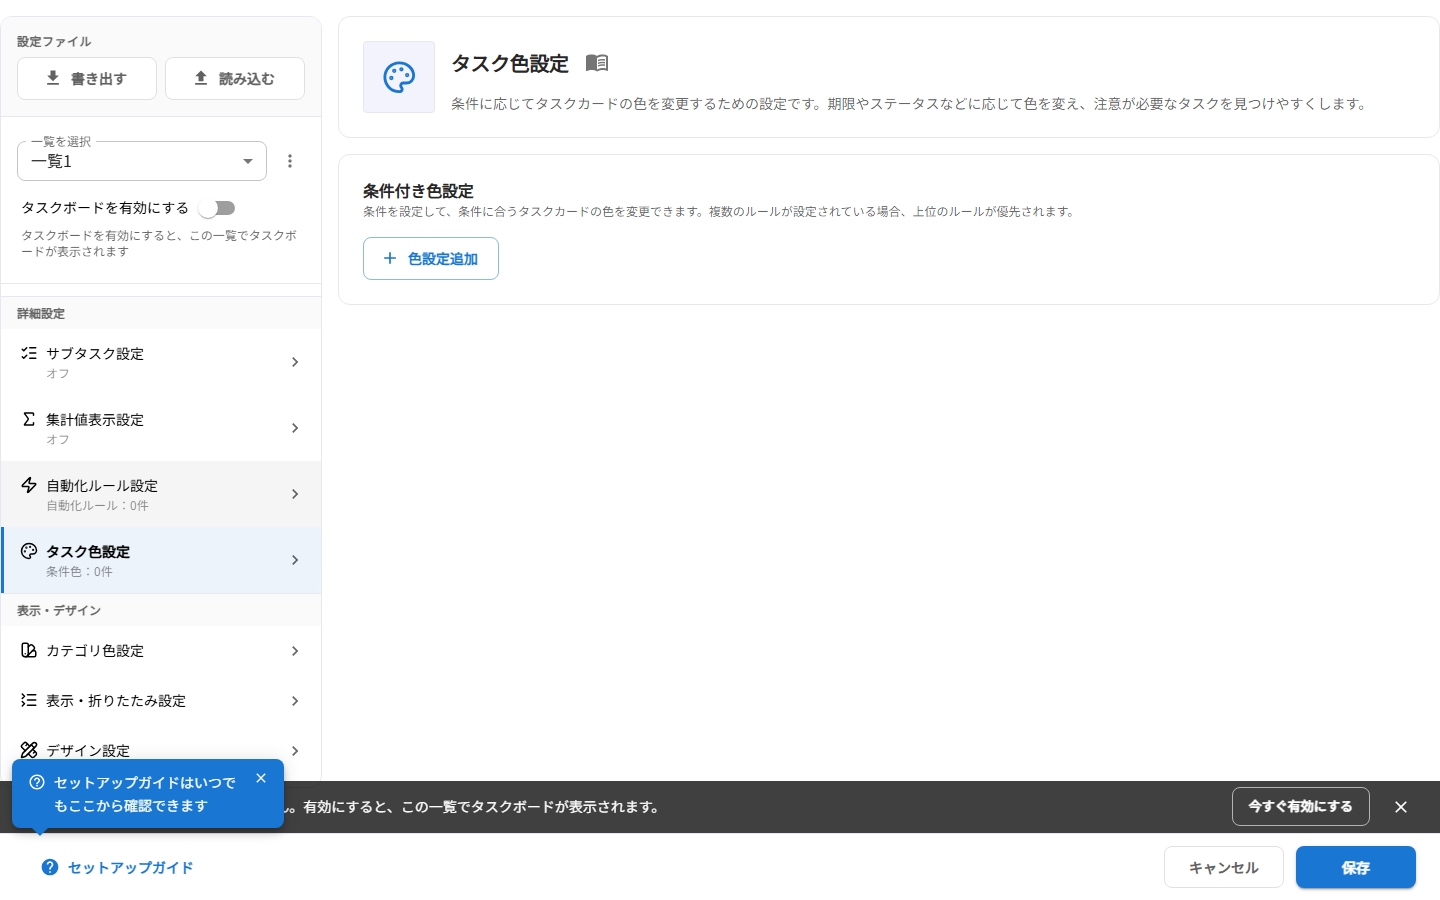Image resolution: width=1440 pixels, height=900 pixels.
Task: Expand the sidebar タスク色設定 chevron
Action: click(295, 560)
